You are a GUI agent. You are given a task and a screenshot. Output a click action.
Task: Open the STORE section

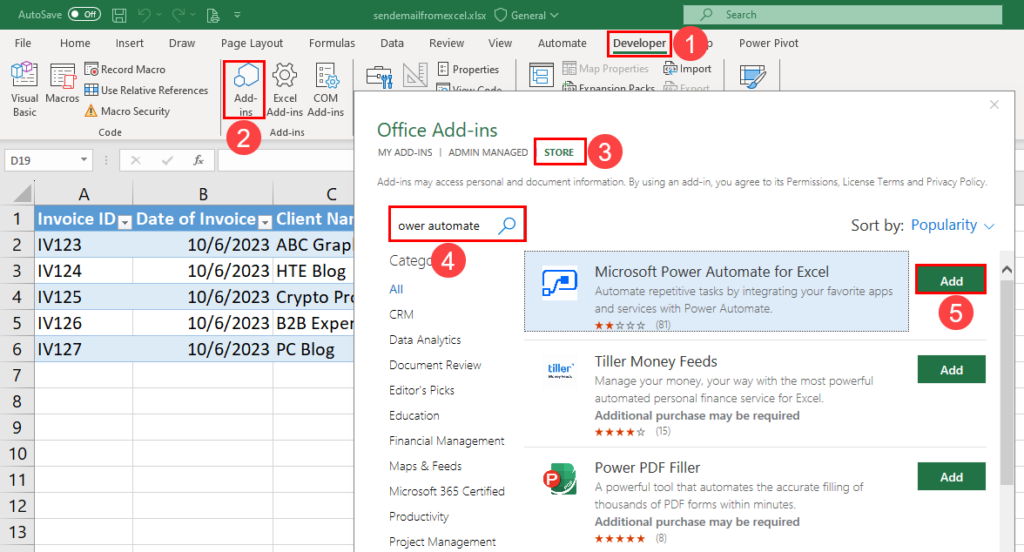559,152
